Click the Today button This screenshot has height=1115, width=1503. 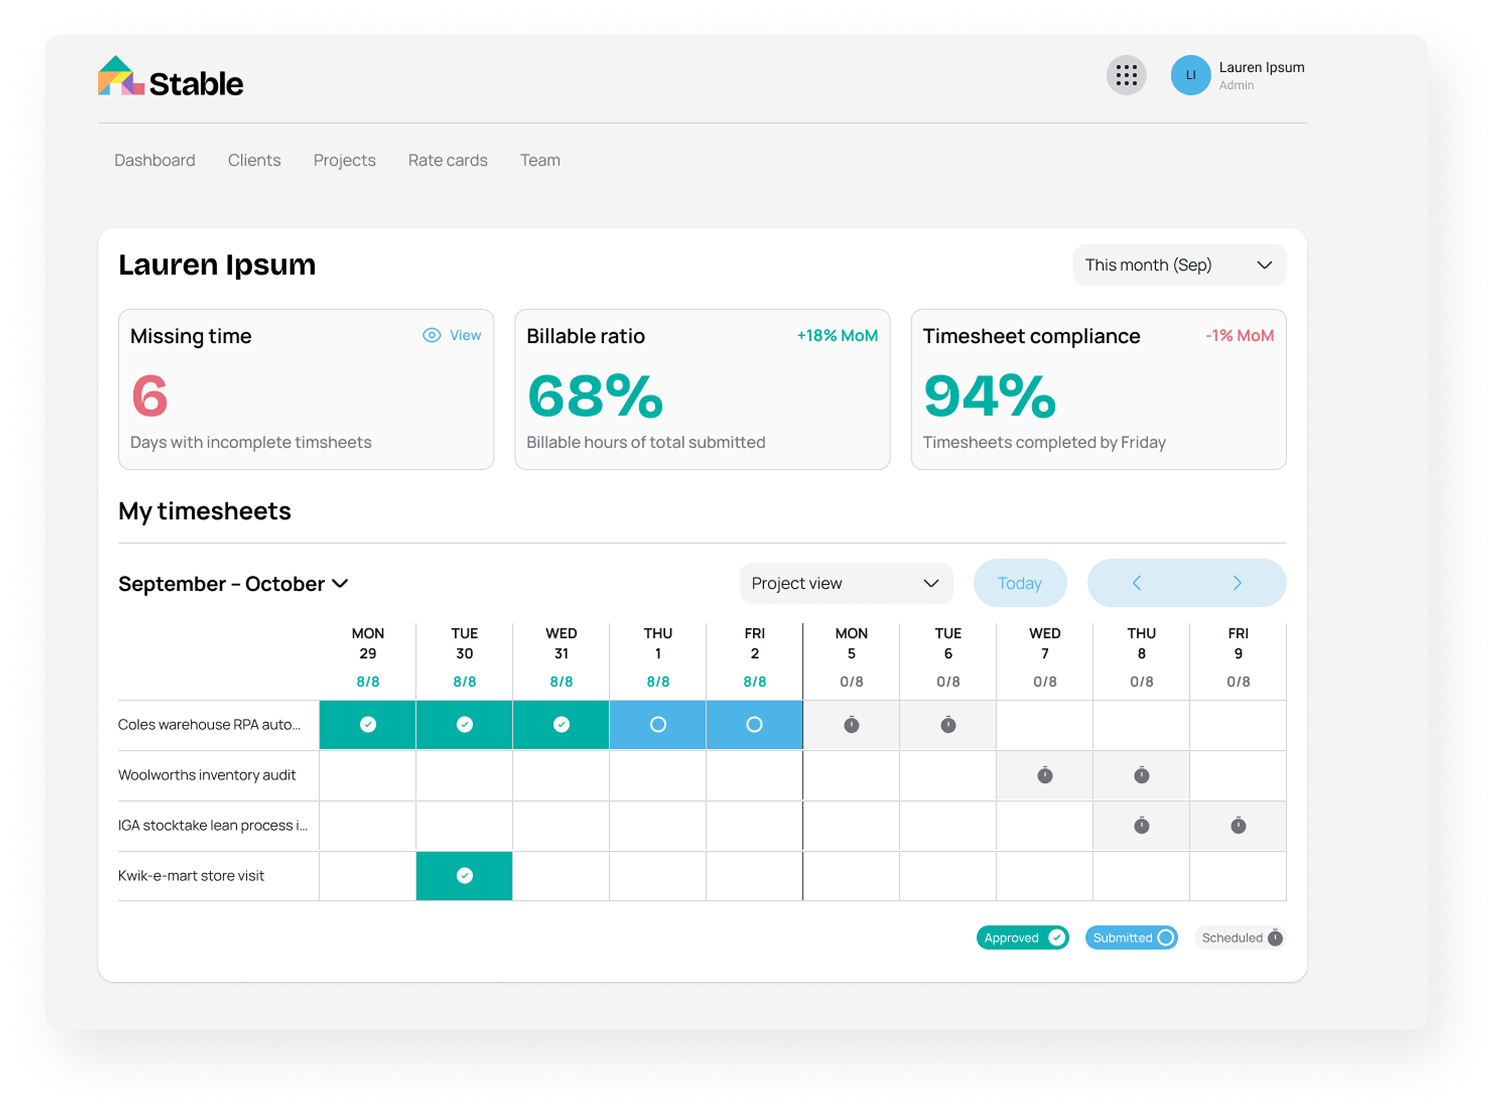(x=1019, y=583)
